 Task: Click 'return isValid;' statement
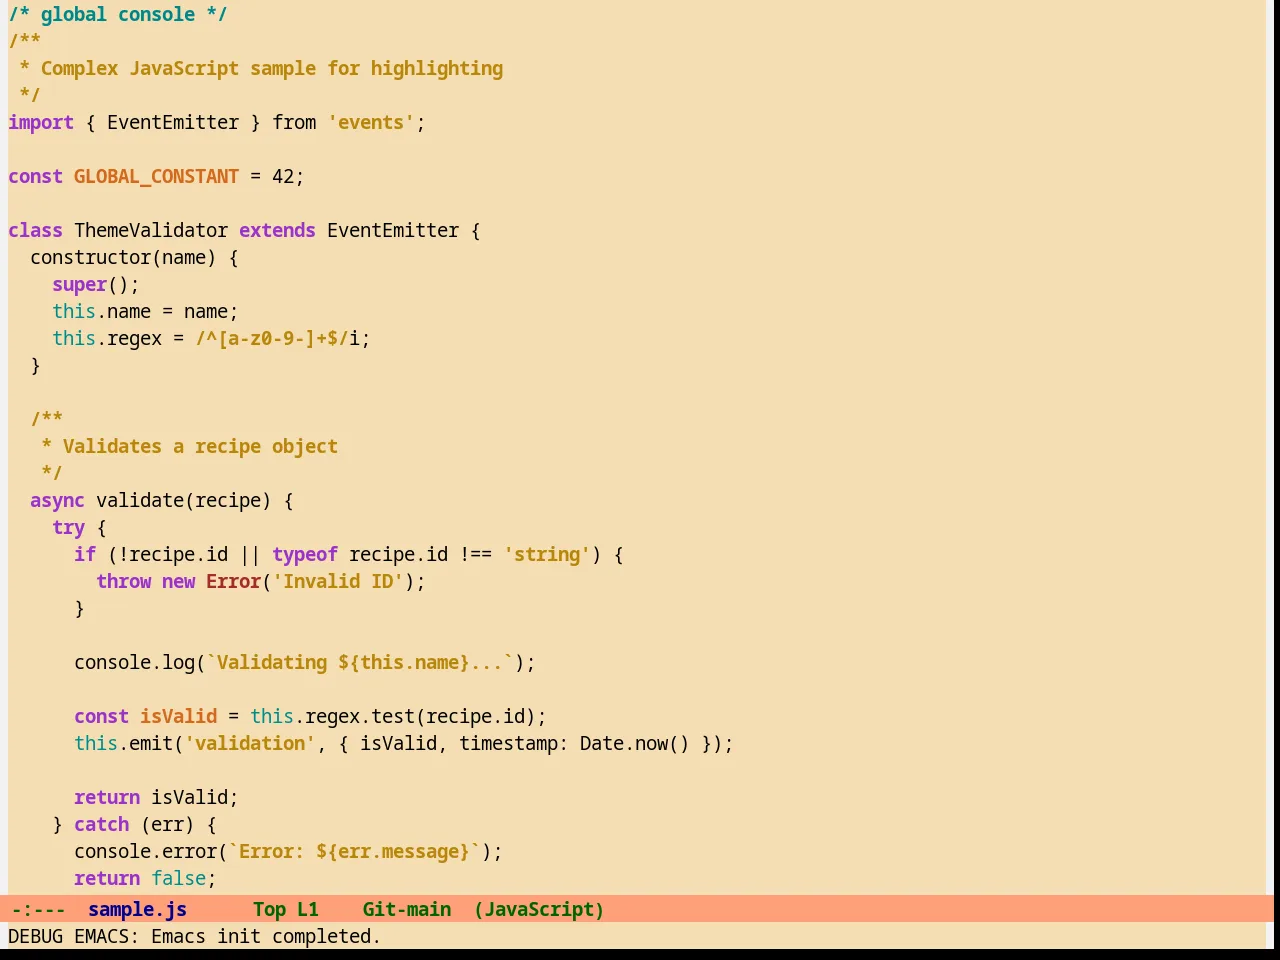156,797
